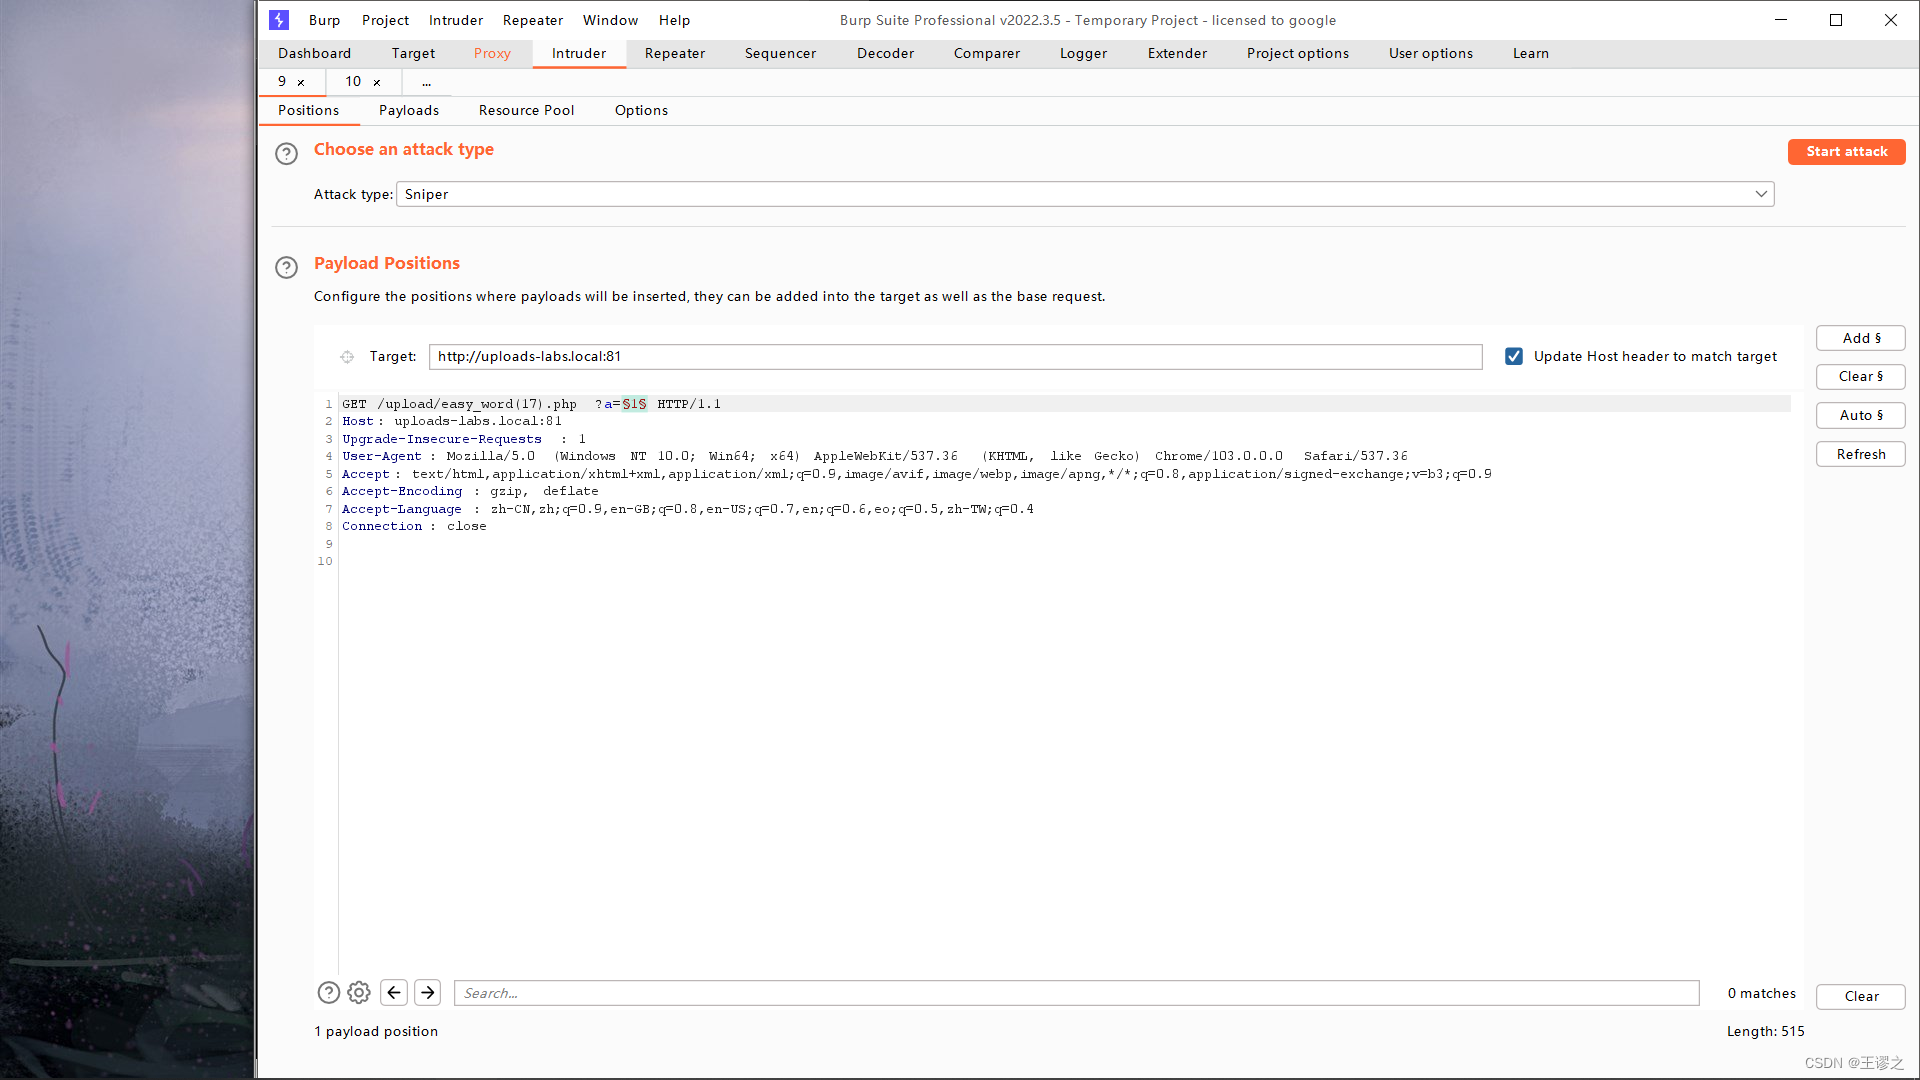Select the Positions sub-tab
The image size is (1920, 1080).
(308, 110)
